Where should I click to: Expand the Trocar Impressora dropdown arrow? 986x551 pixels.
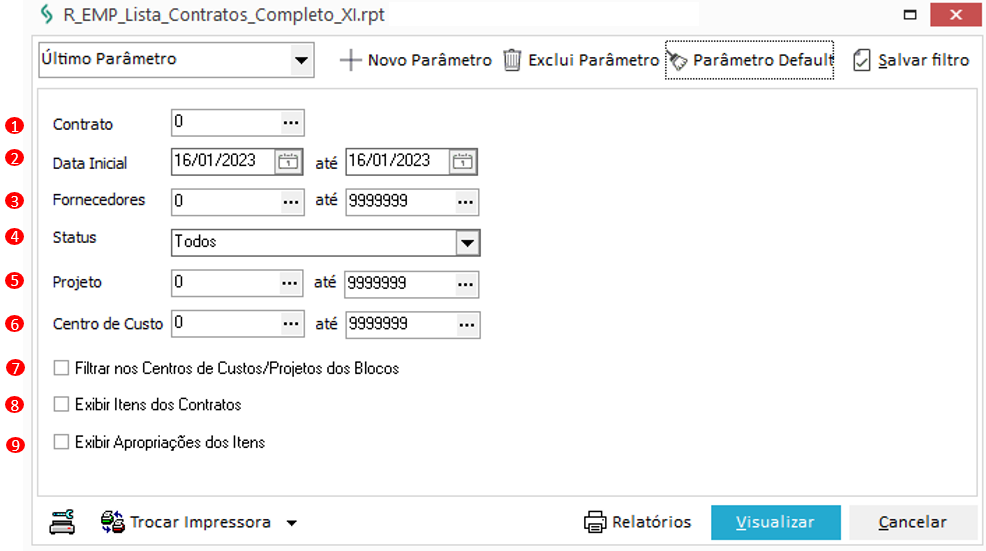(291, 522)
